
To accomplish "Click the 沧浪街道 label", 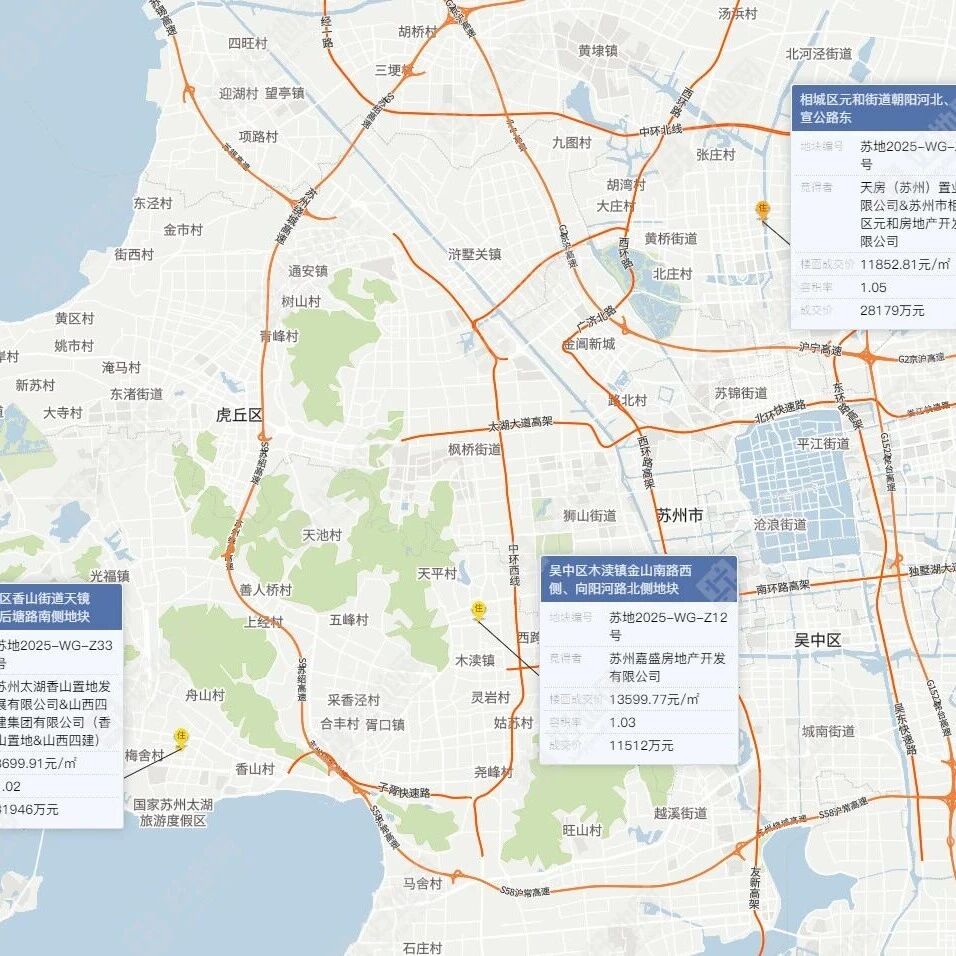I will pos(780,524).
